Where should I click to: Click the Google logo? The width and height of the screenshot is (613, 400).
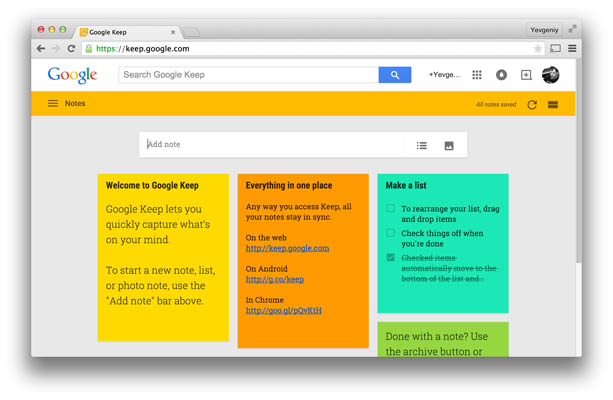coord(72,75)
